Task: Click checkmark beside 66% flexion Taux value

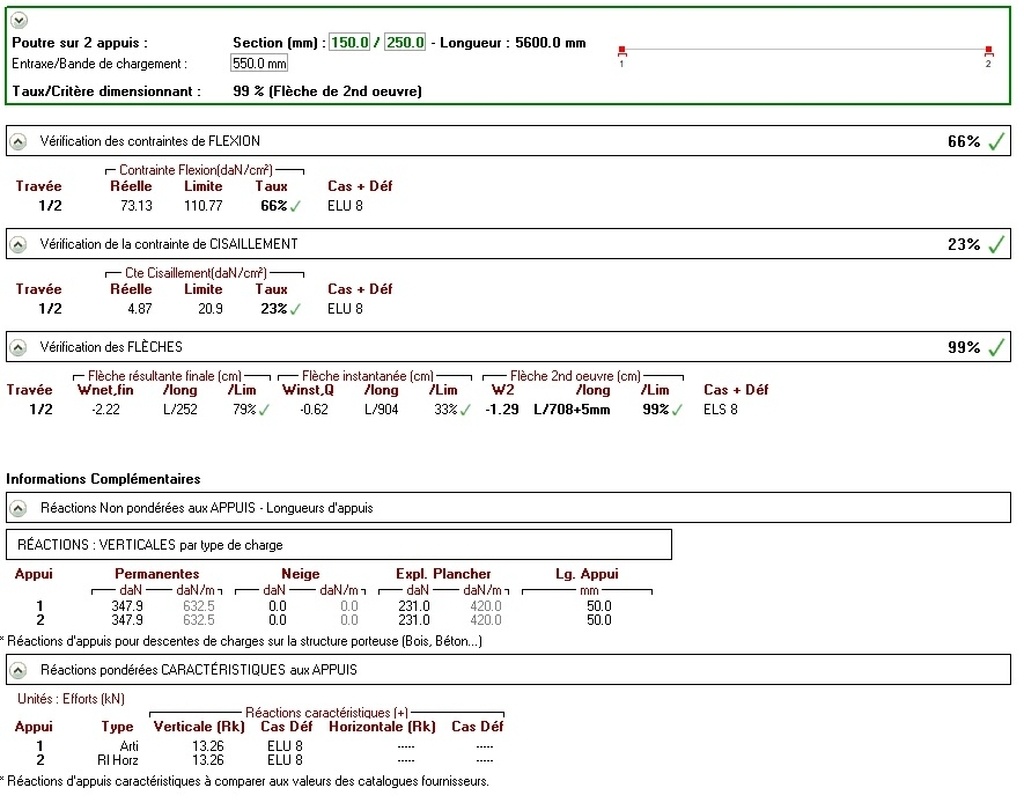Action: (295, 206)
